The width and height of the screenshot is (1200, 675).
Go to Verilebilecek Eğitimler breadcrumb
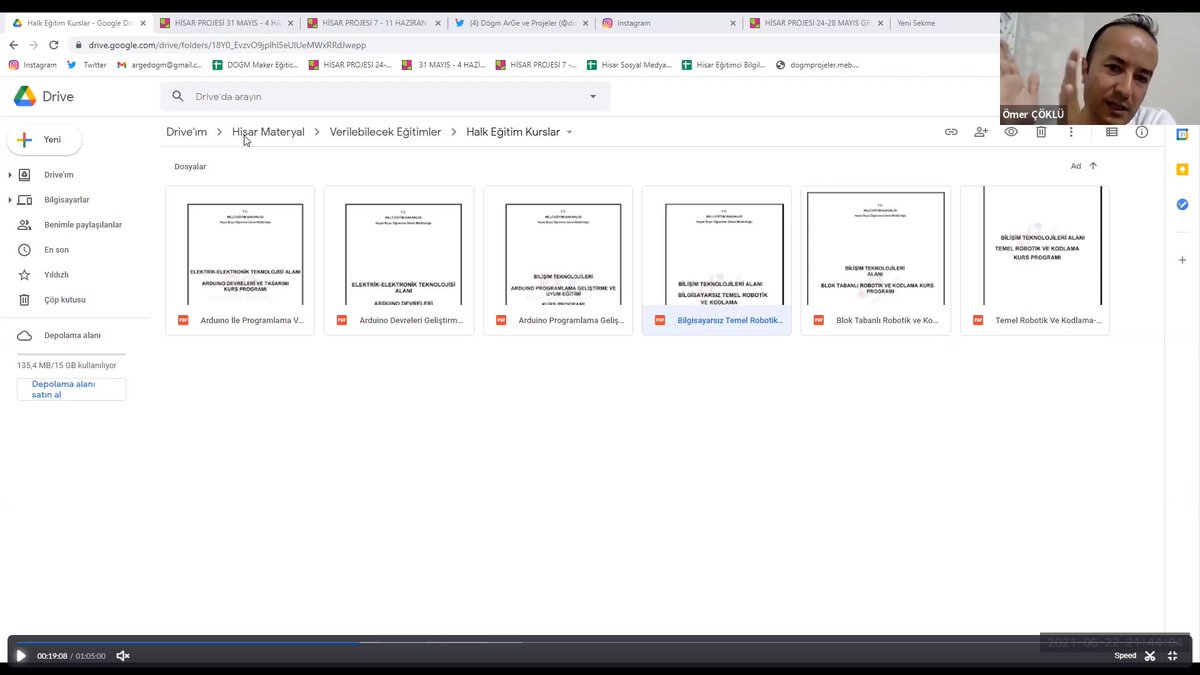click(385, 132)
